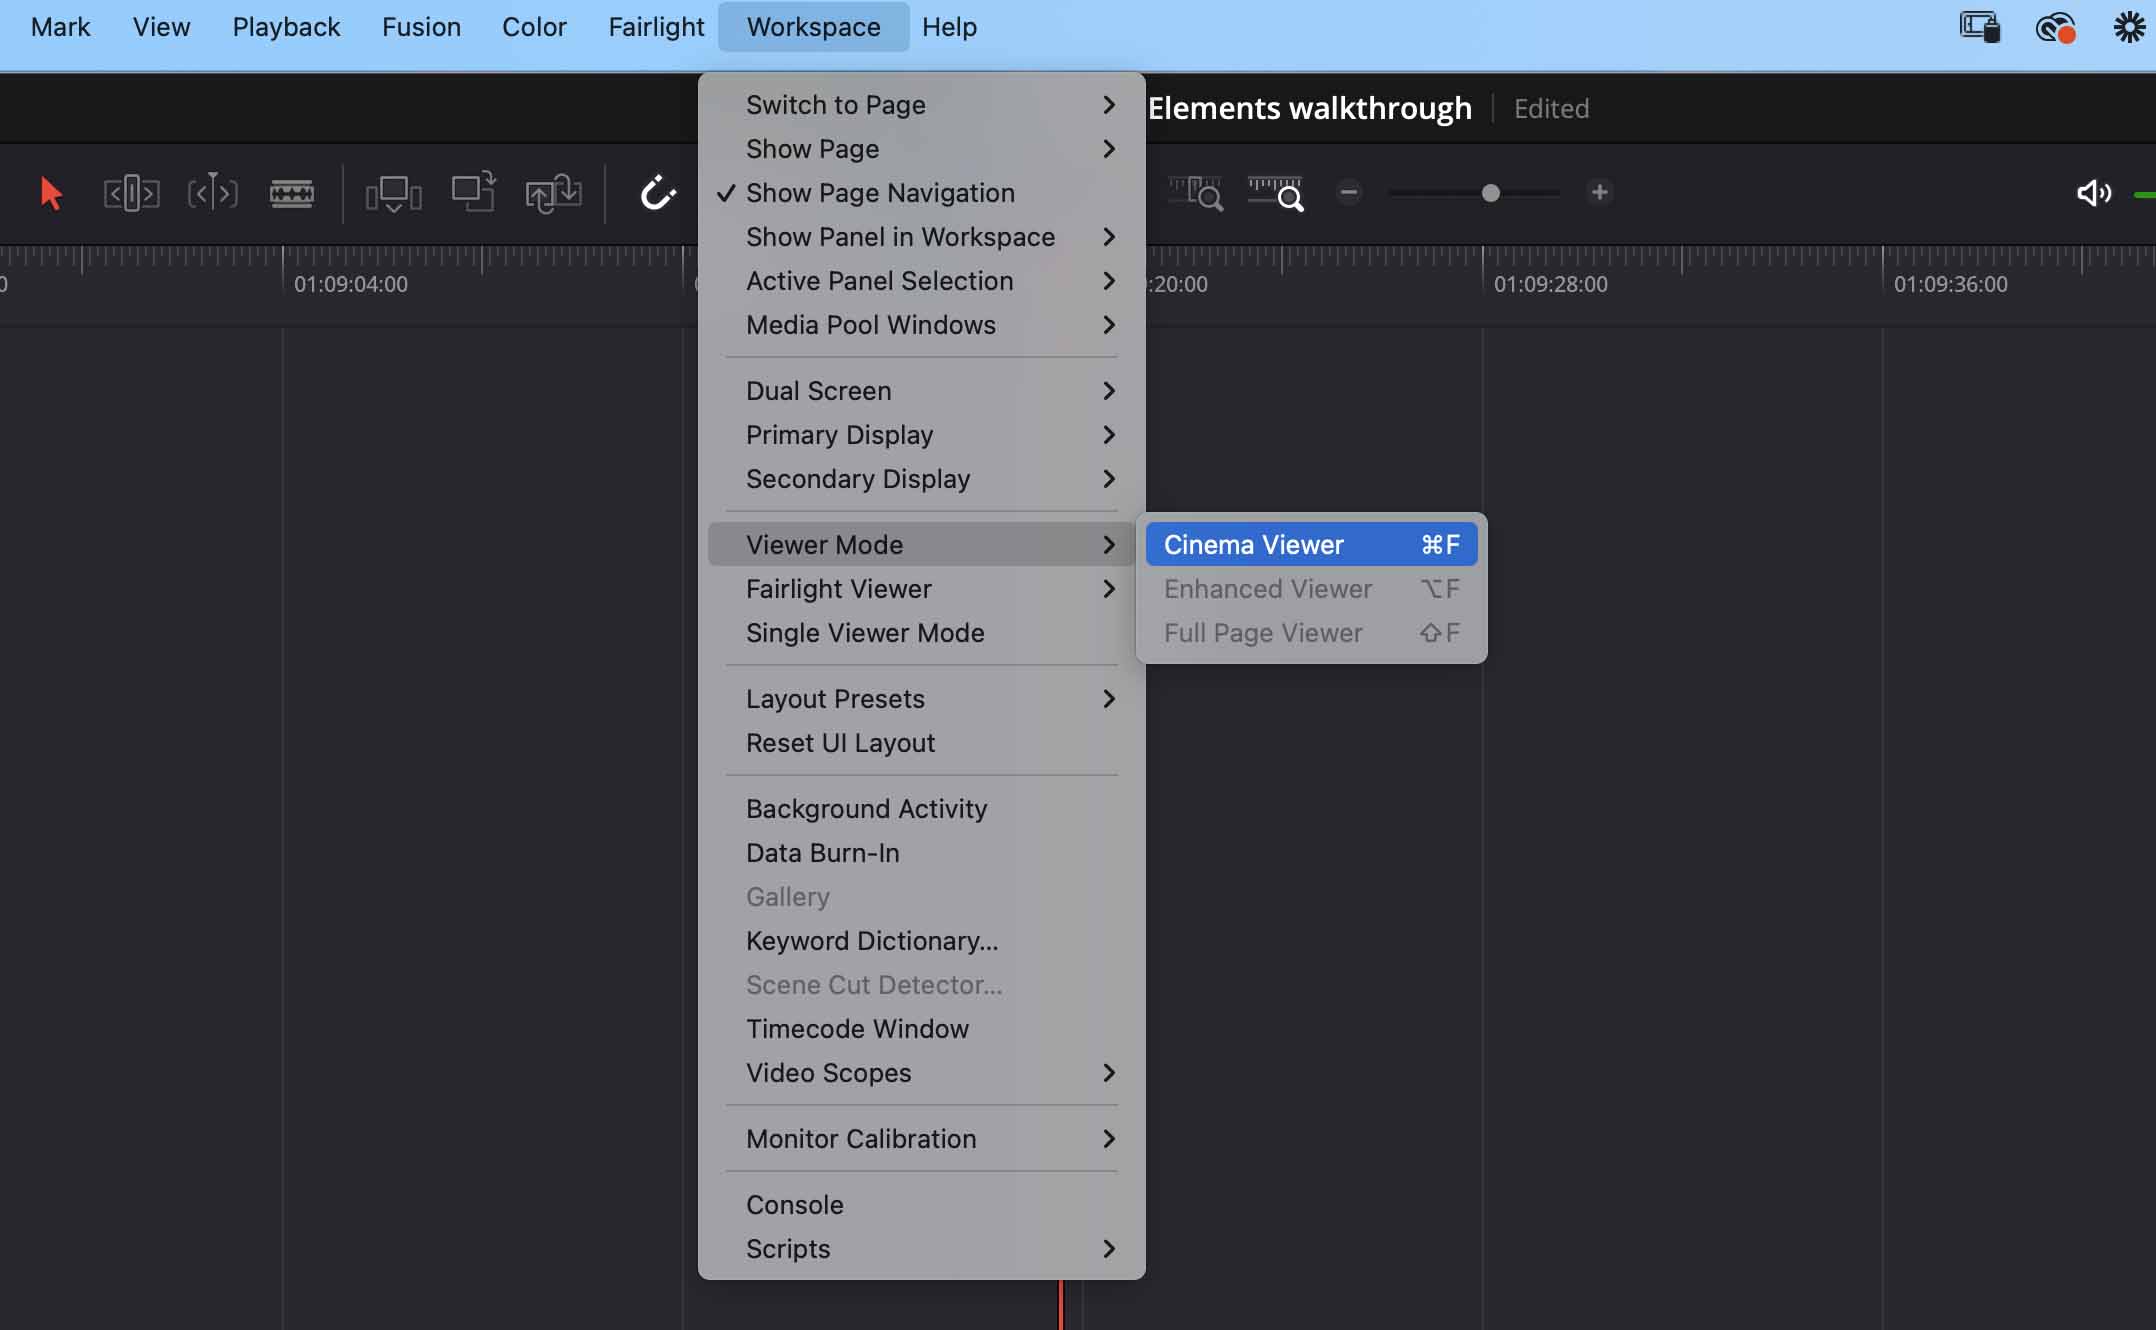The height and width of the screenshot is (1330, 2156).
Task: Expand the Scripts submenu
Action: click(x=921, y=1249)
